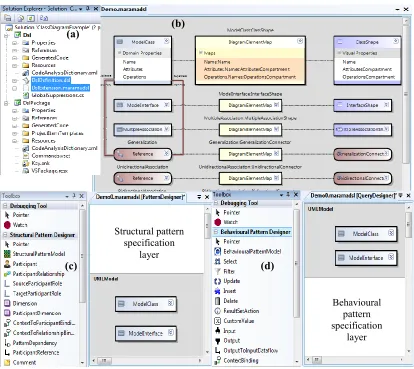Collapse the Debugging Tool group in left toolbox

click(5, 206)
